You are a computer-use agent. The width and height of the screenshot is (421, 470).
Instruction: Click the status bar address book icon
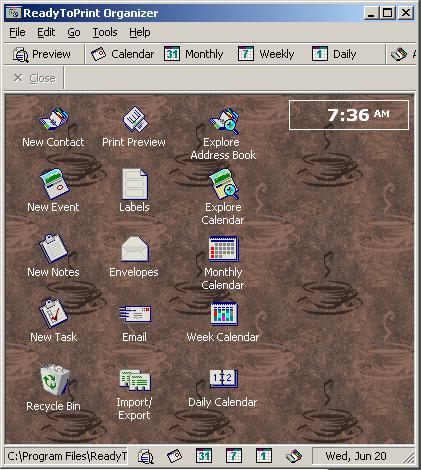click(x=294, y=456)
